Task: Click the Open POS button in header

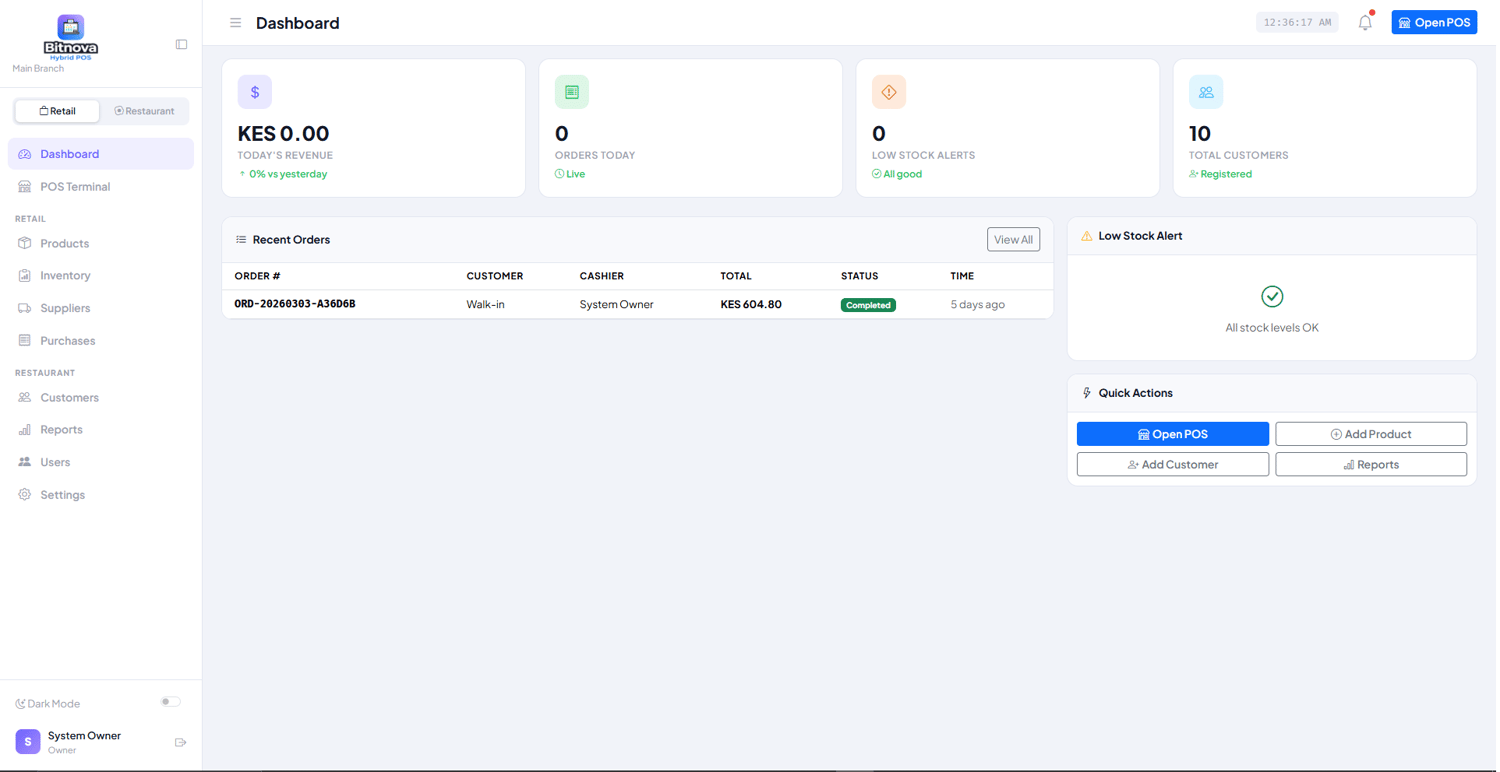Action: [1434, 22]
